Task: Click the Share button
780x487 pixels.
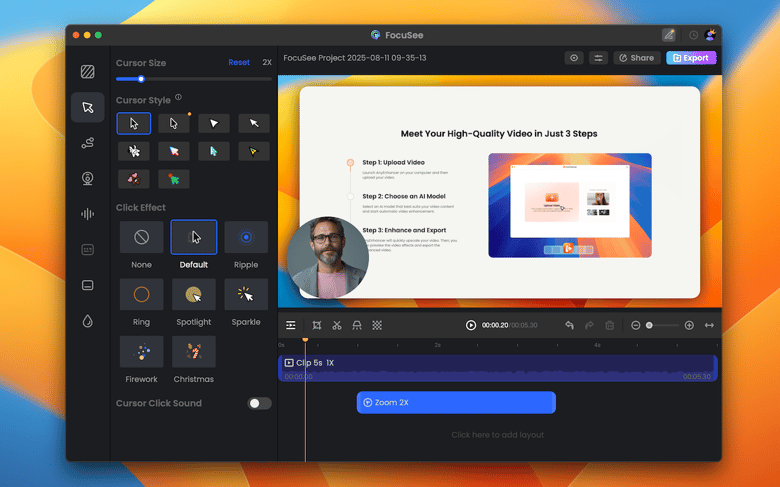Action: (x=637, y=58)
